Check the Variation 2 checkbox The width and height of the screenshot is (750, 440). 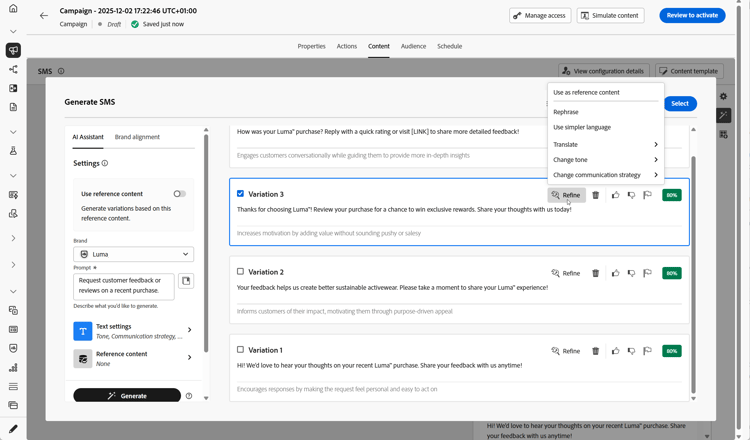click(x=240, y=272)
